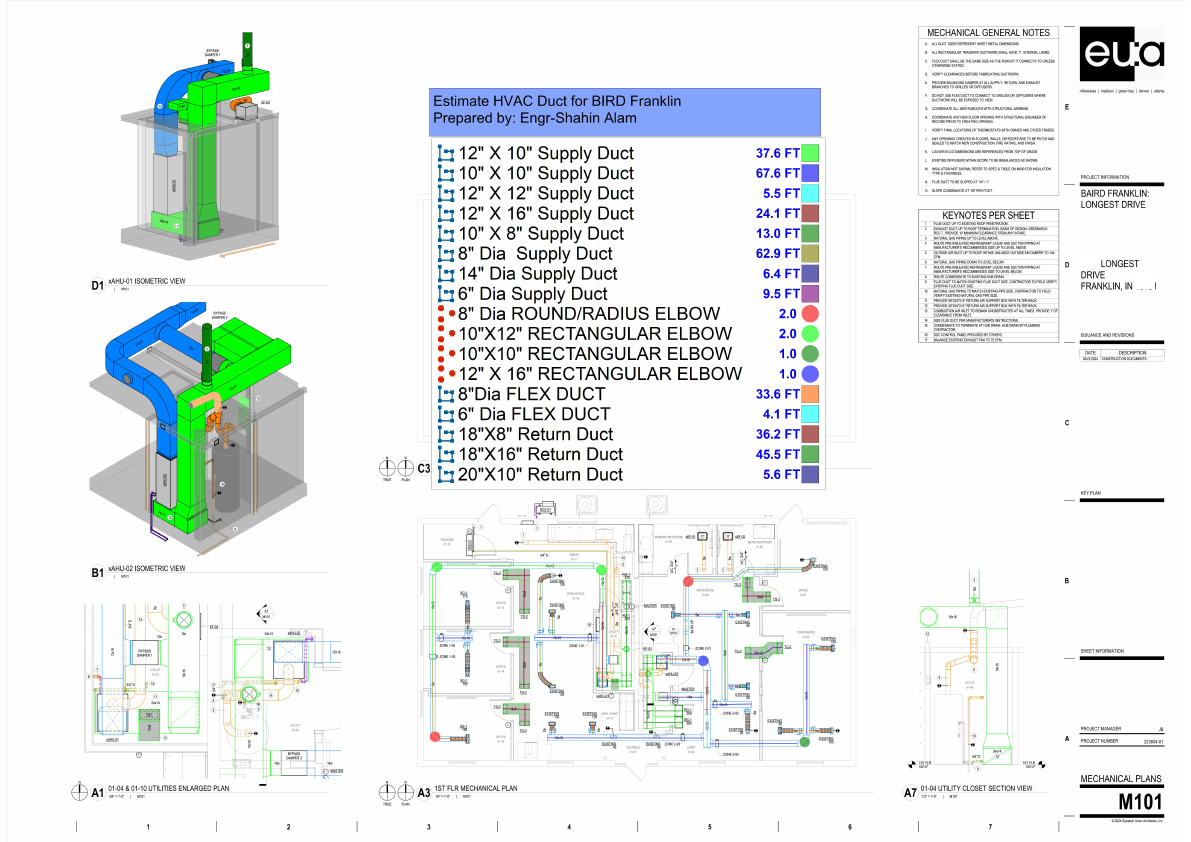1191x842 pixels.
Task: Click the 8" Dia FLEX DUCT legend icon
Action: 445,393
